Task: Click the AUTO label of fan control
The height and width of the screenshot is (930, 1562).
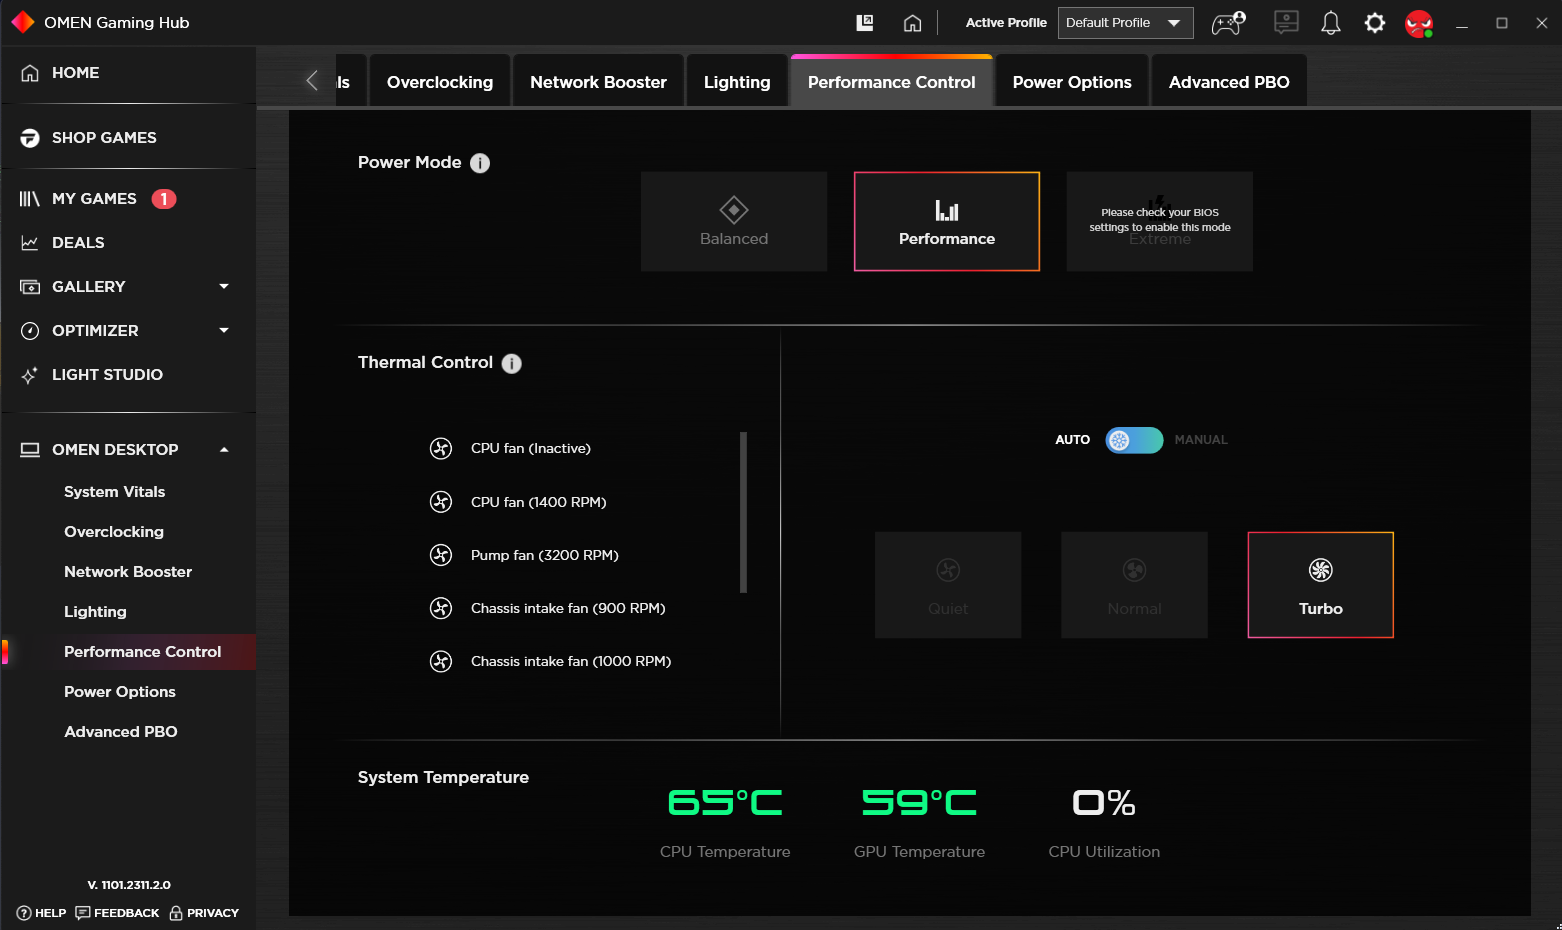Action: click(x=1073, y=440)
